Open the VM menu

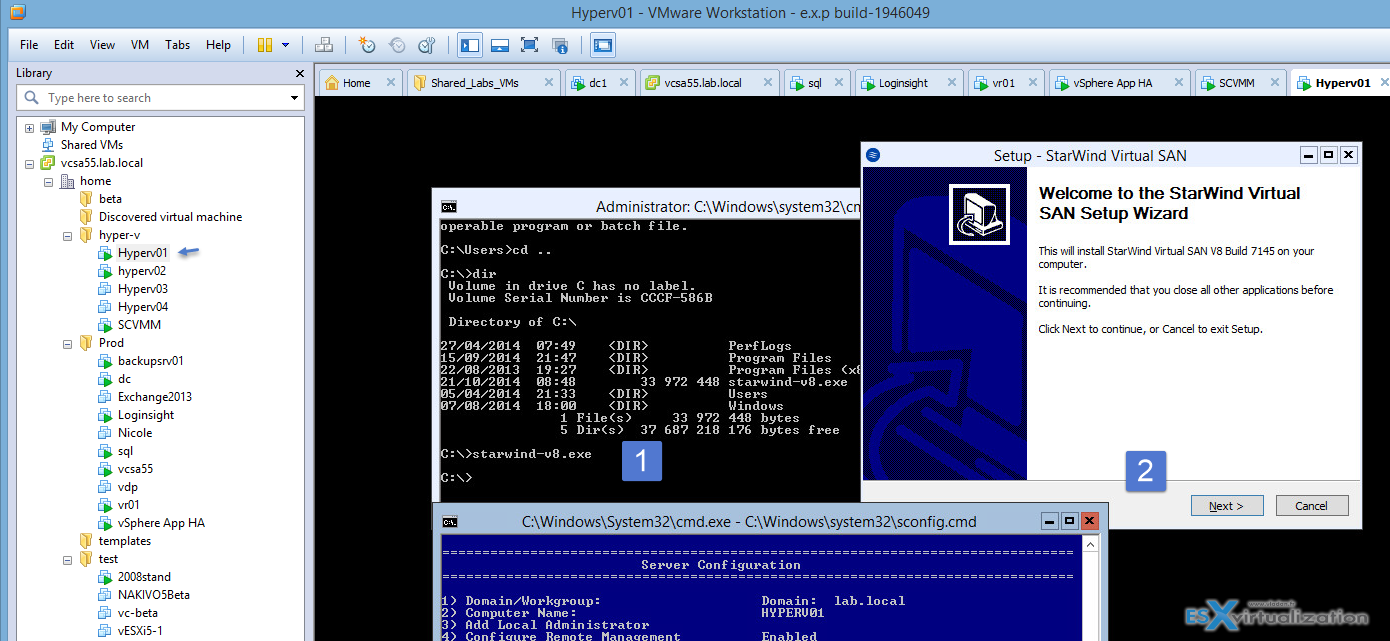tap(140, 45)
